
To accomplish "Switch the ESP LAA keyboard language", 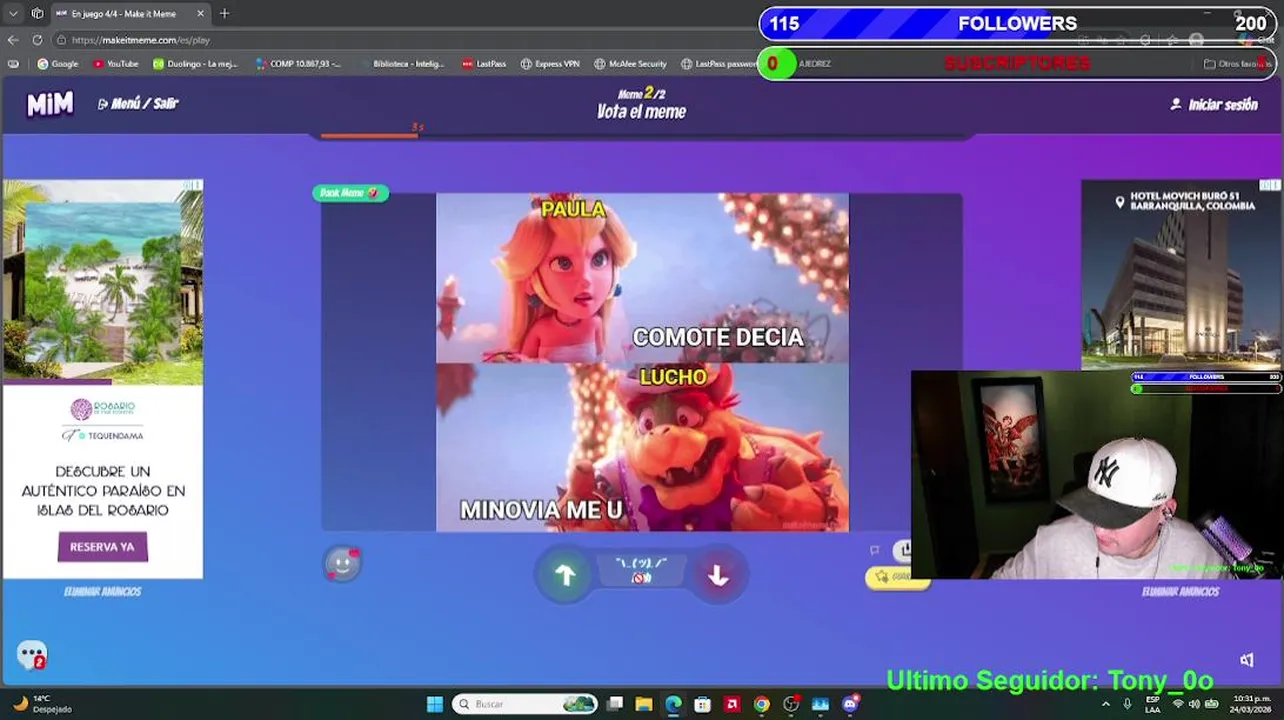I will (1153, 704).
